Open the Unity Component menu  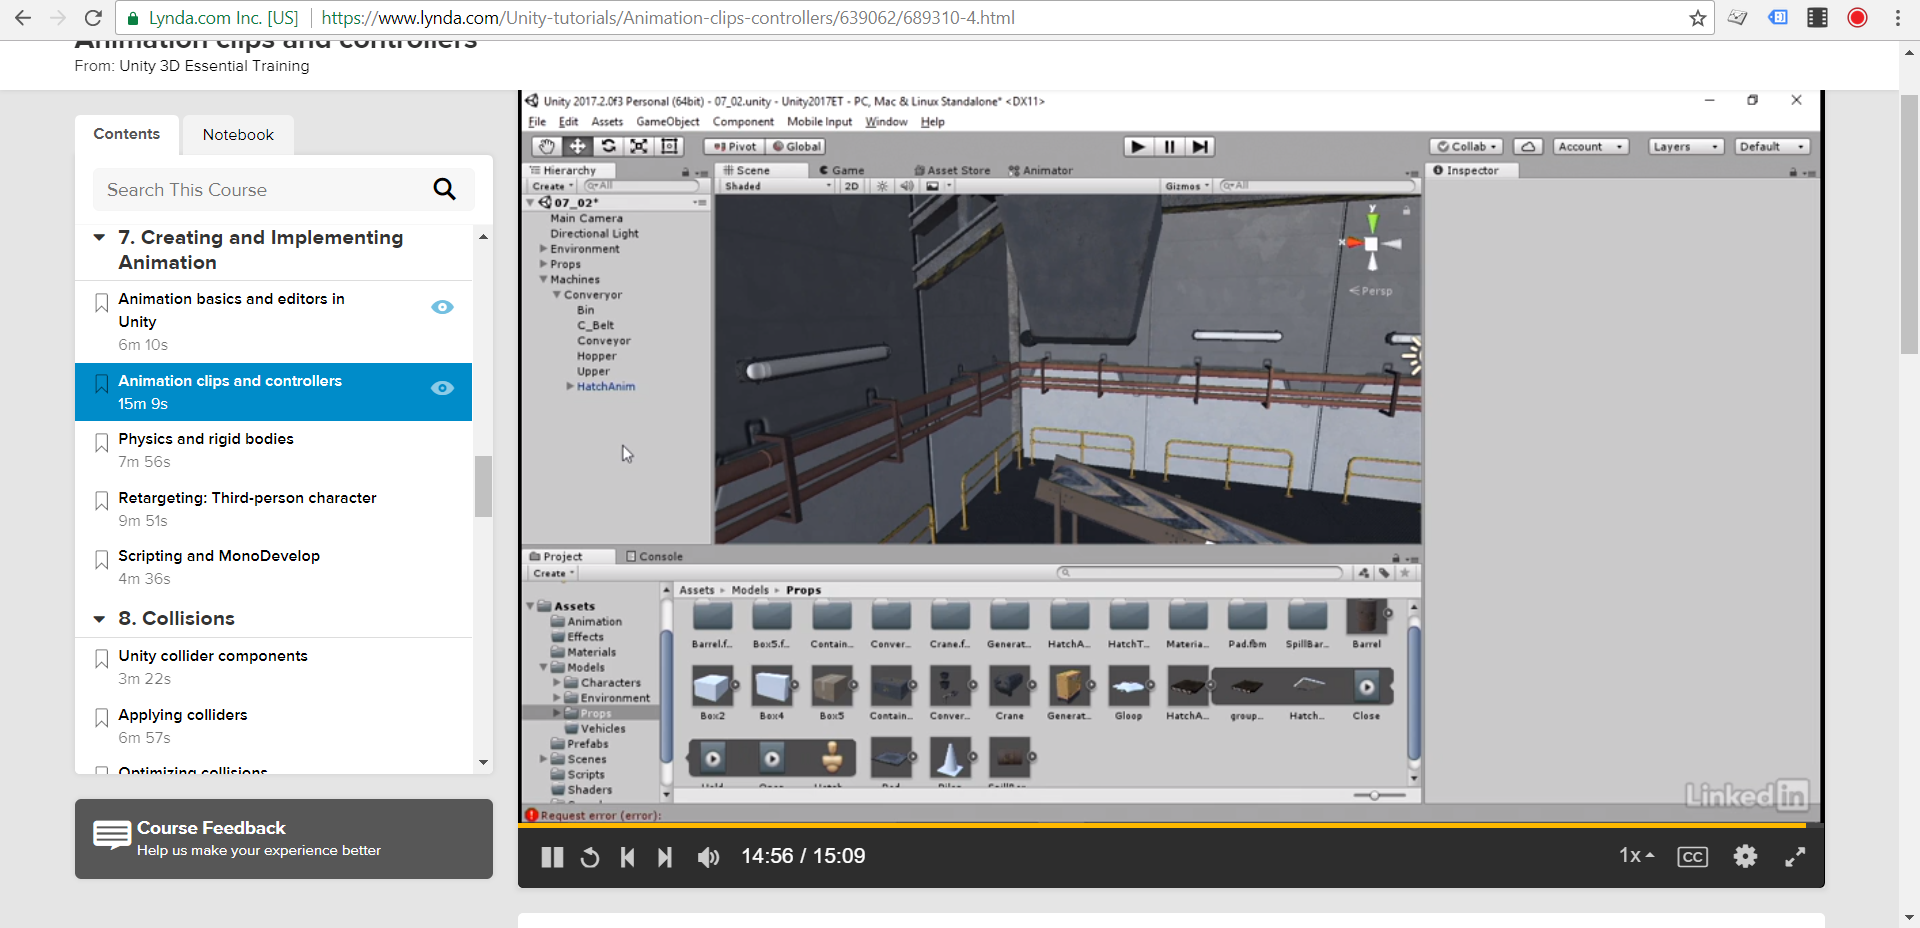(743, 122)
